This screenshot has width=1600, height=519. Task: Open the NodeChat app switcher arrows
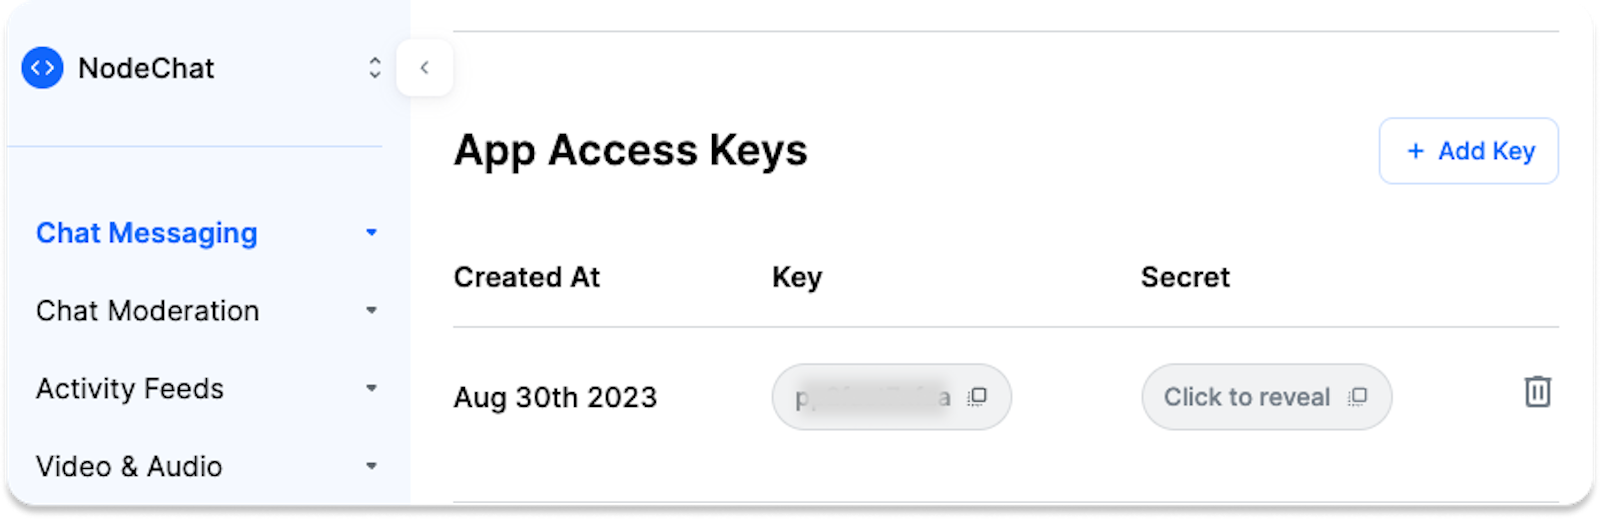coord(374,68)
